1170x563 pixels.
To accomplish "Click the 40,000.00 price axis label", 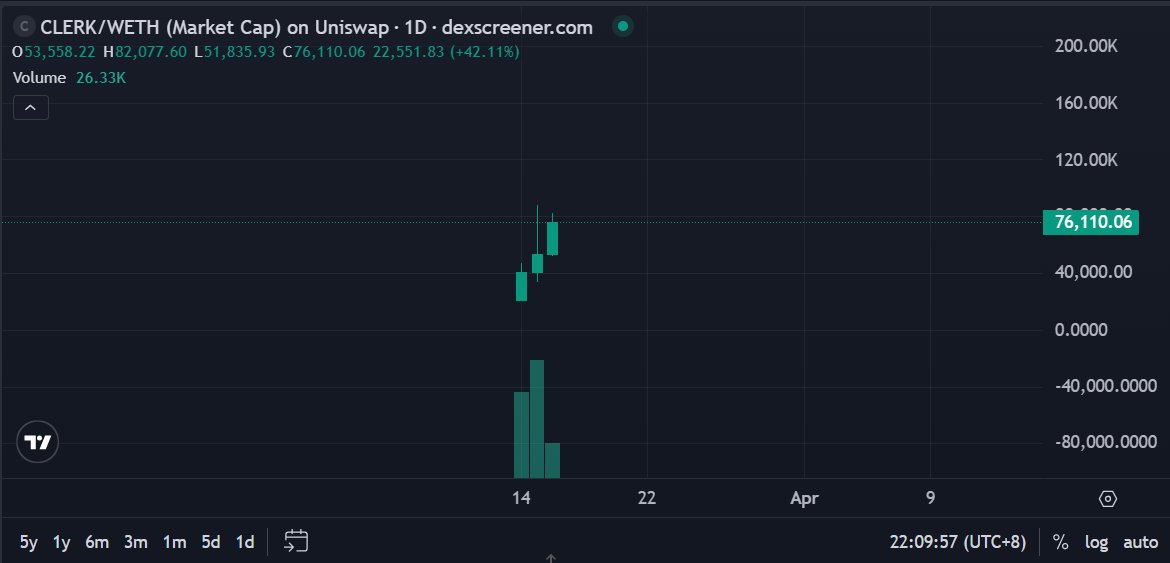I will (1093, 272).
